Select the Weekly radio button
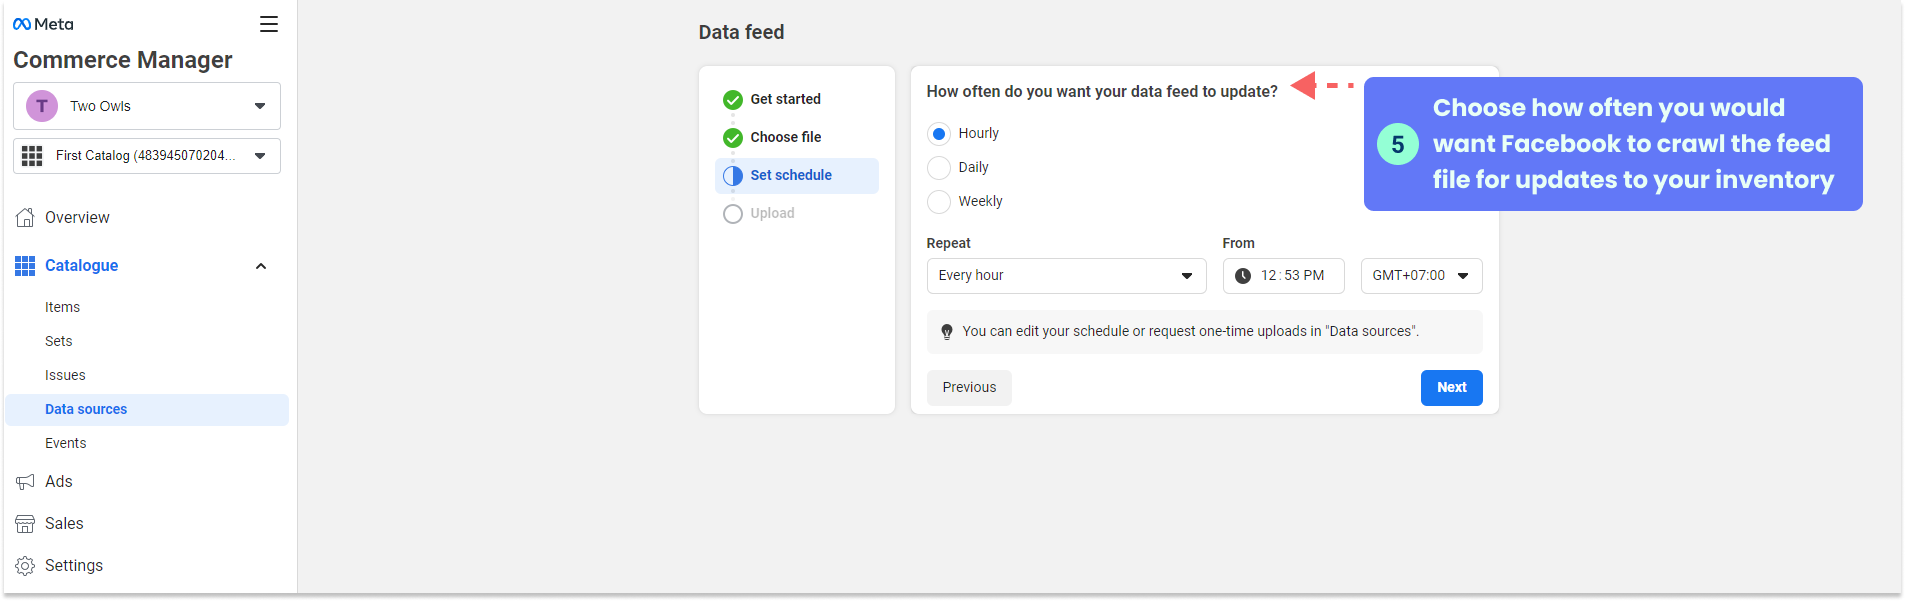 939,202
